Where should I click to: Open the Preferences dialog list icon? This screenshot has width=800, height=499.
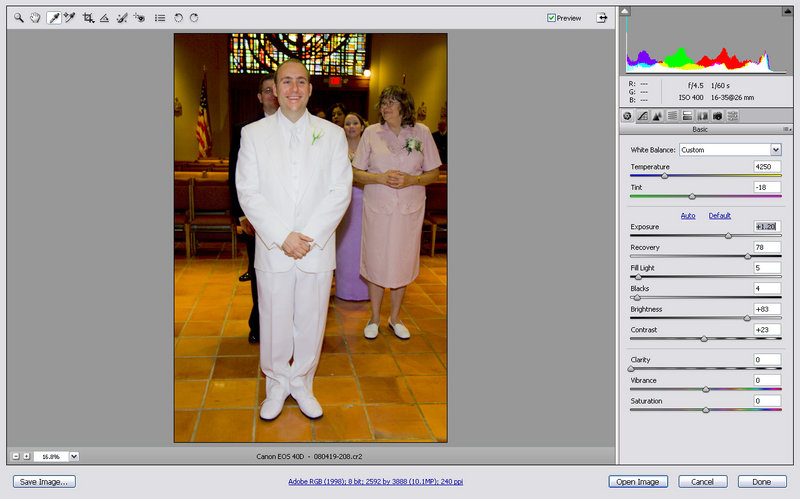(160, 18)
